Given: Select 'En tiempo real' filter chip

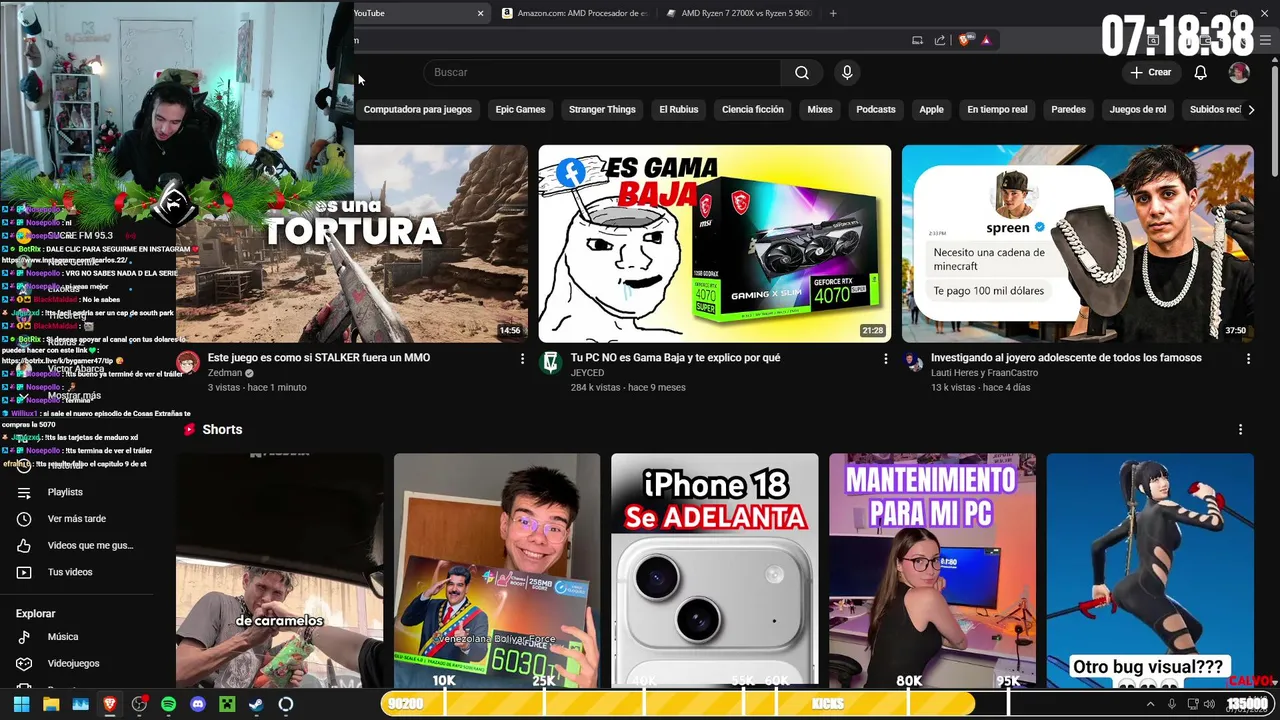Looking at the screenshot, I should [997, 109].
